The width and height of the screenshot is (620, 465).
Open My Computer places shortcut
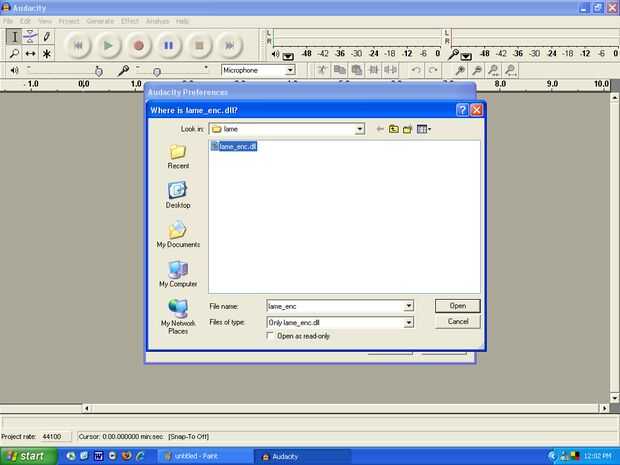tap(178, 274)
